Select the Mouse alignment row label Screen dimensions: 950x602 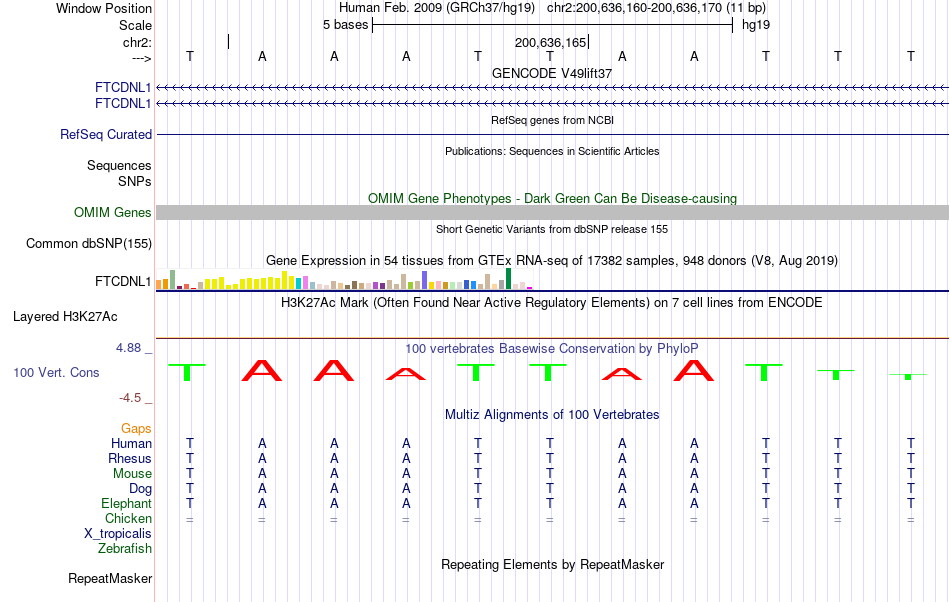[x=132, y=474]
